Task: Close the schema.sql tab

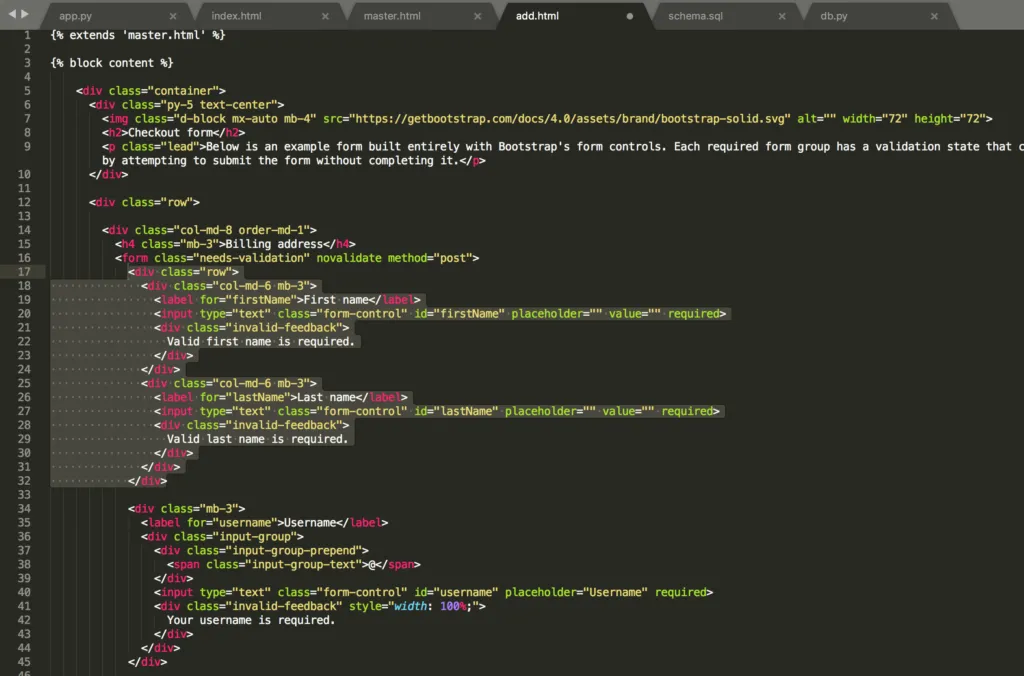Action: (x=782, y=16)
